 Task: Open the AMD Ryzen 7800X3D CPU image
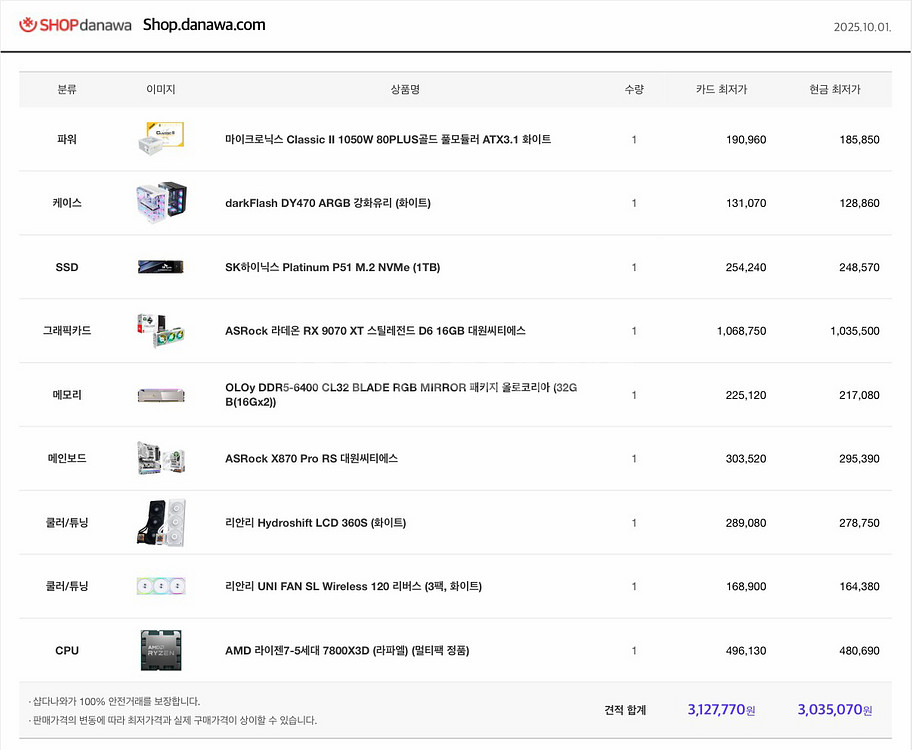(161, 650)
